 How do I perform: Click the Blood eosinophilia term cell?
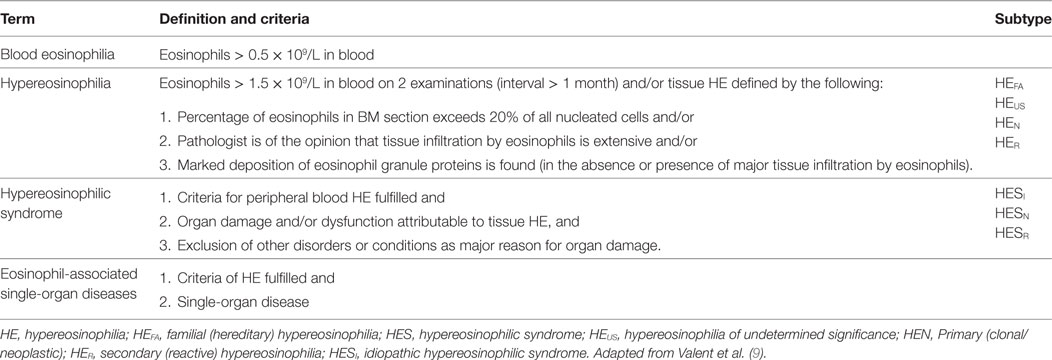click(x=58, y=55)
